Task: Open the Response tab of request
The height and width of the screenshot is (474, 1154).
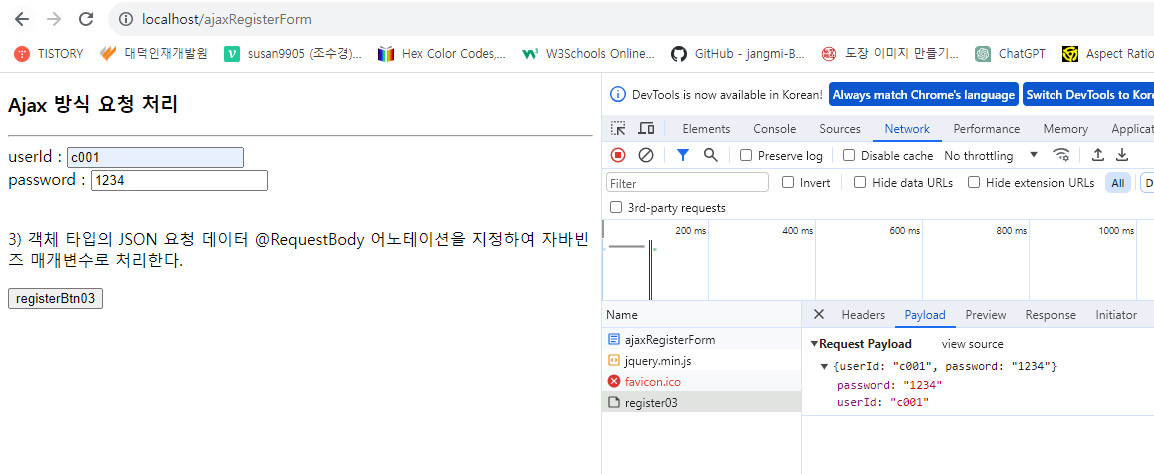Action: pos(1050,314)
